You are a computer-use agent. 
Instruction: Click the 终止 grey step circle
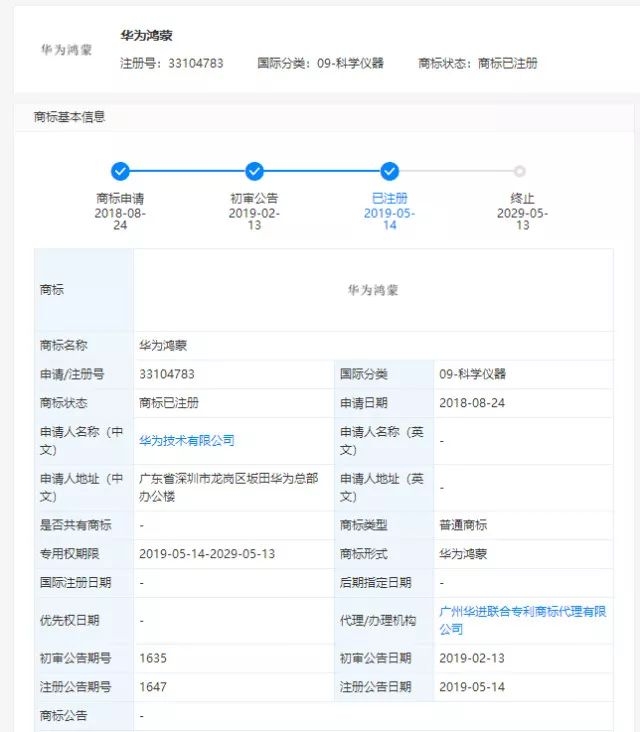[520, 171]
